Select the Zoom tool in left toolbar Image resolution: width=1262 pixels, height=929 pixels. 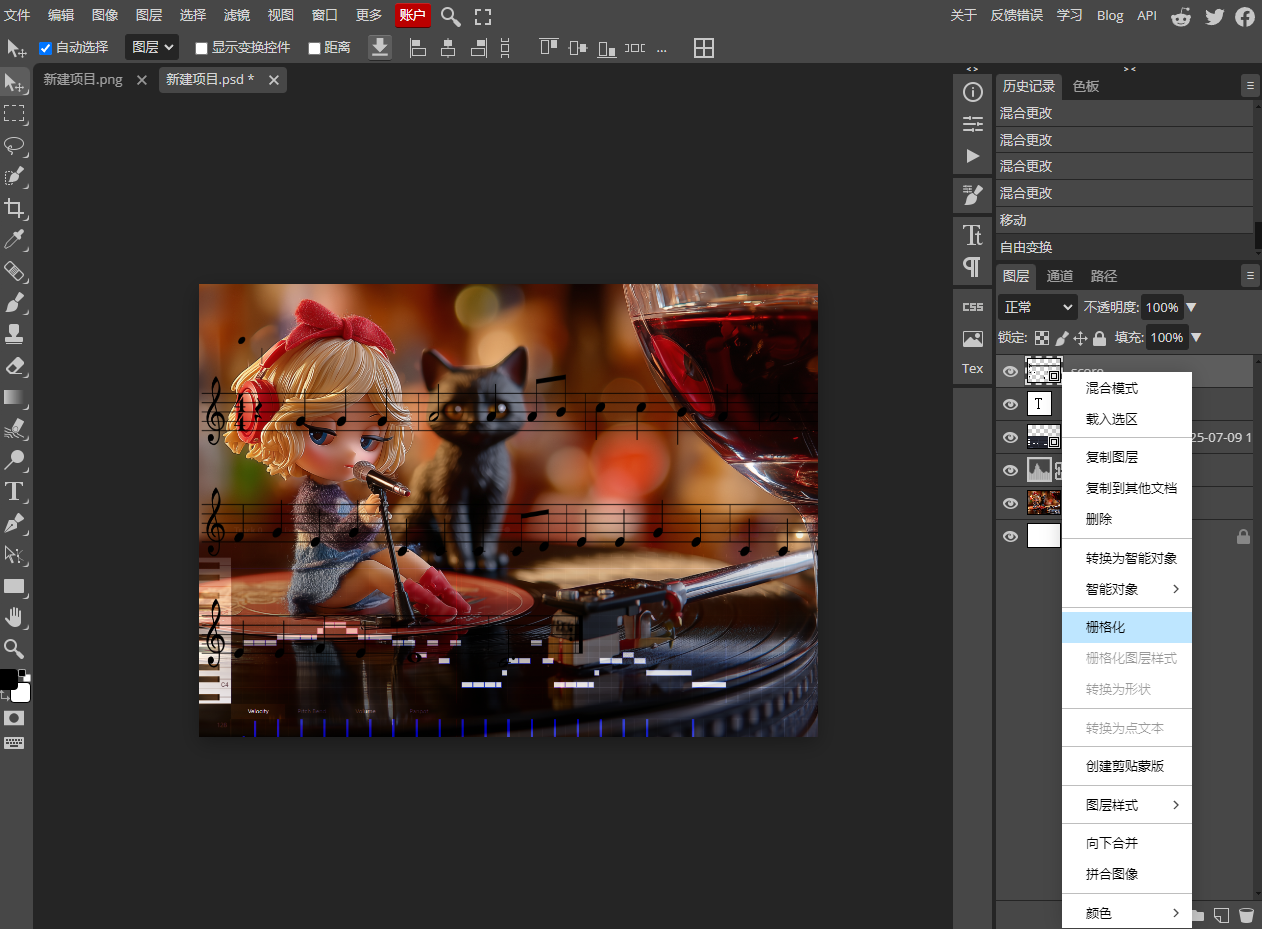click(15, 648)
